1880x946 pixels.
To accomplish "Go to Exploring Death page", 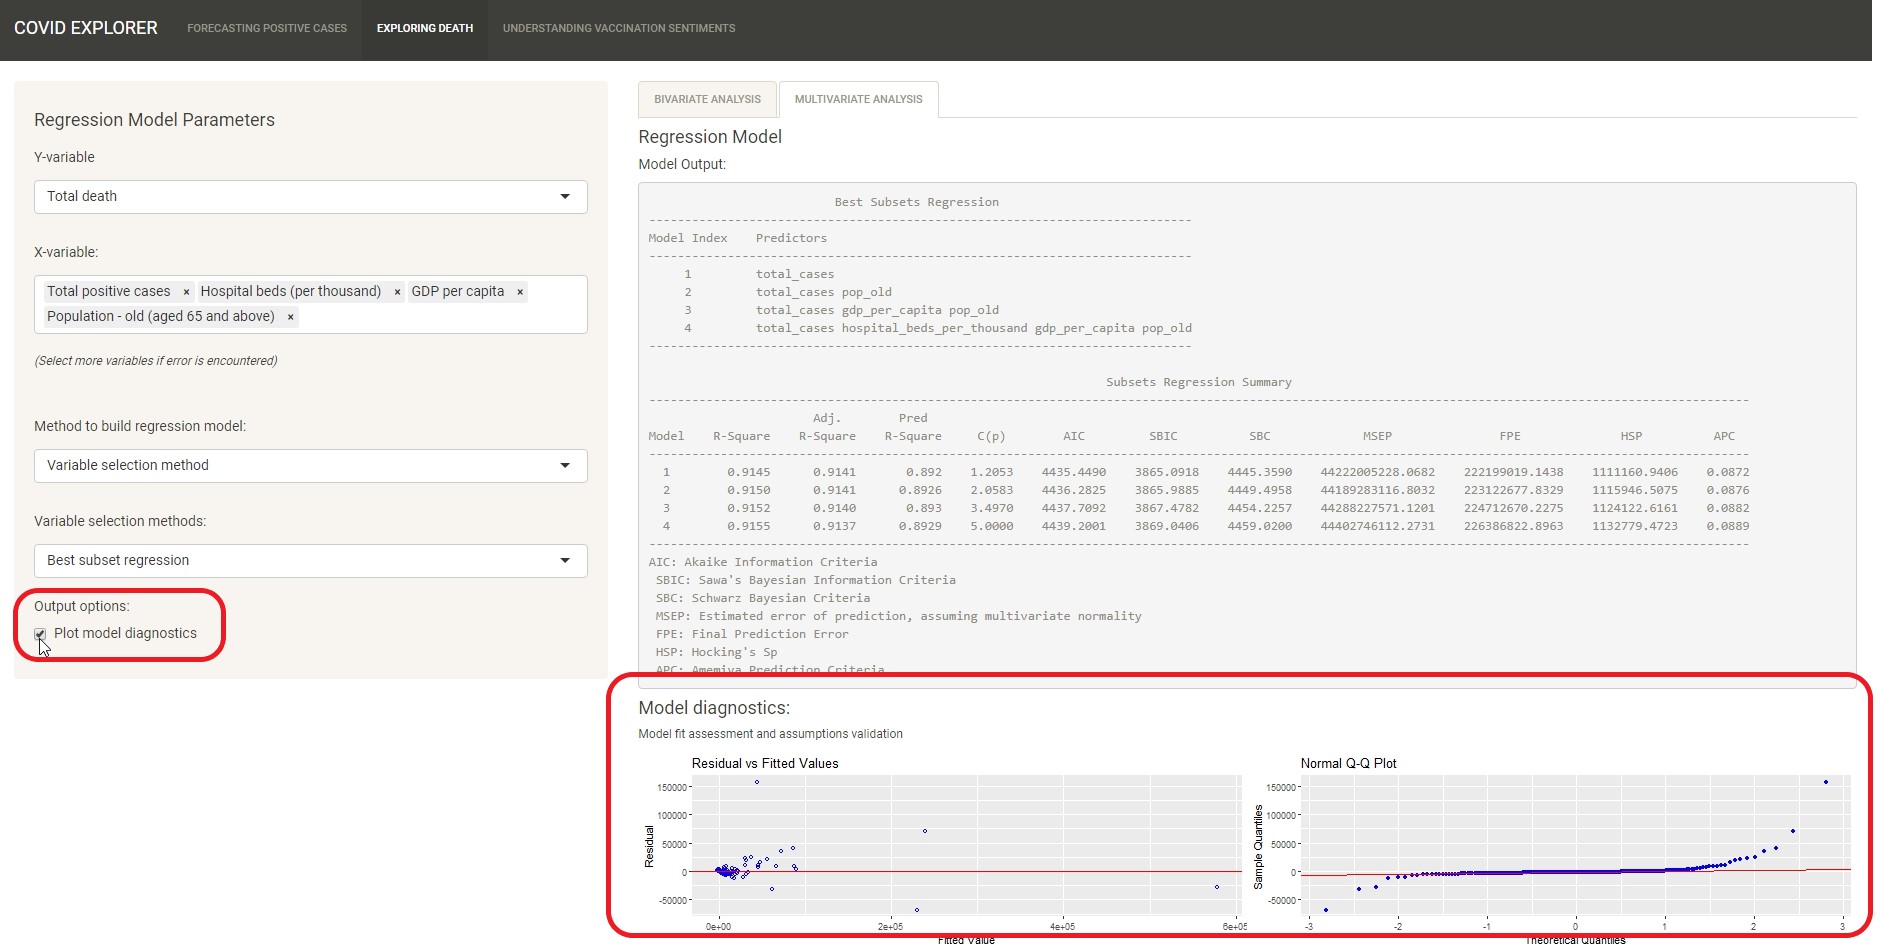I will pos(425,28).
